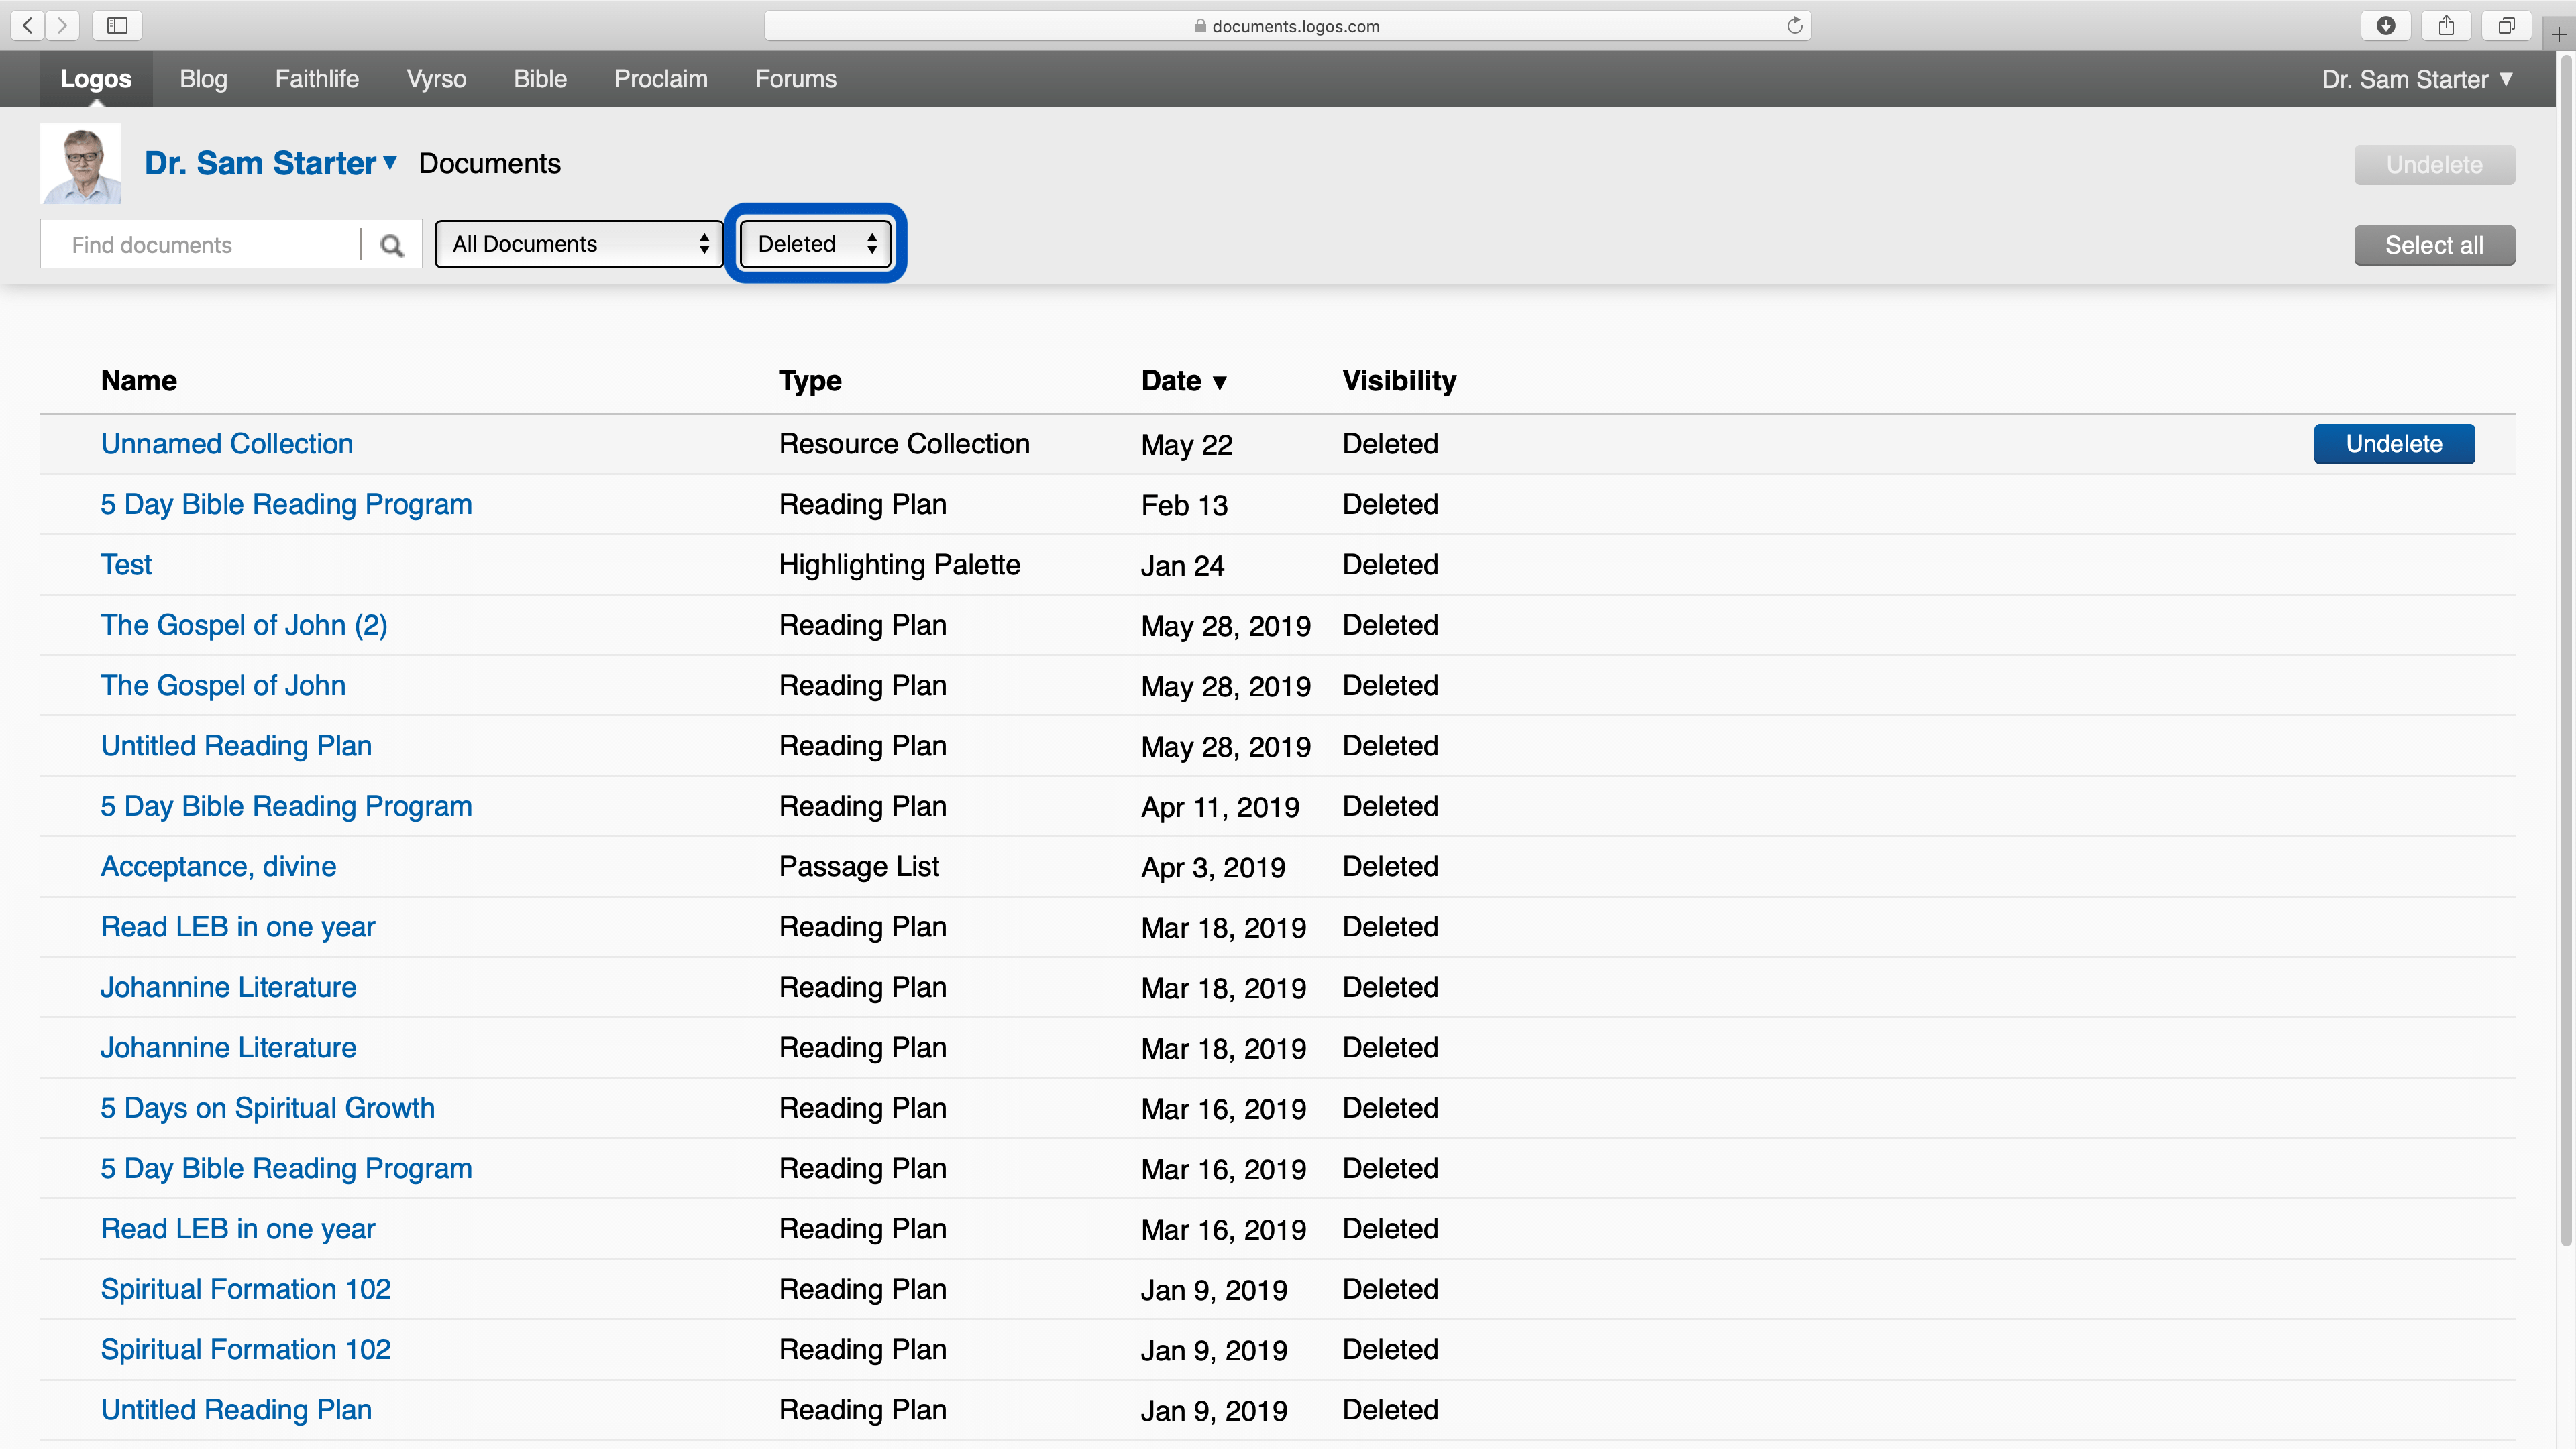Click the Select all button

click(x=2434, y=245)
